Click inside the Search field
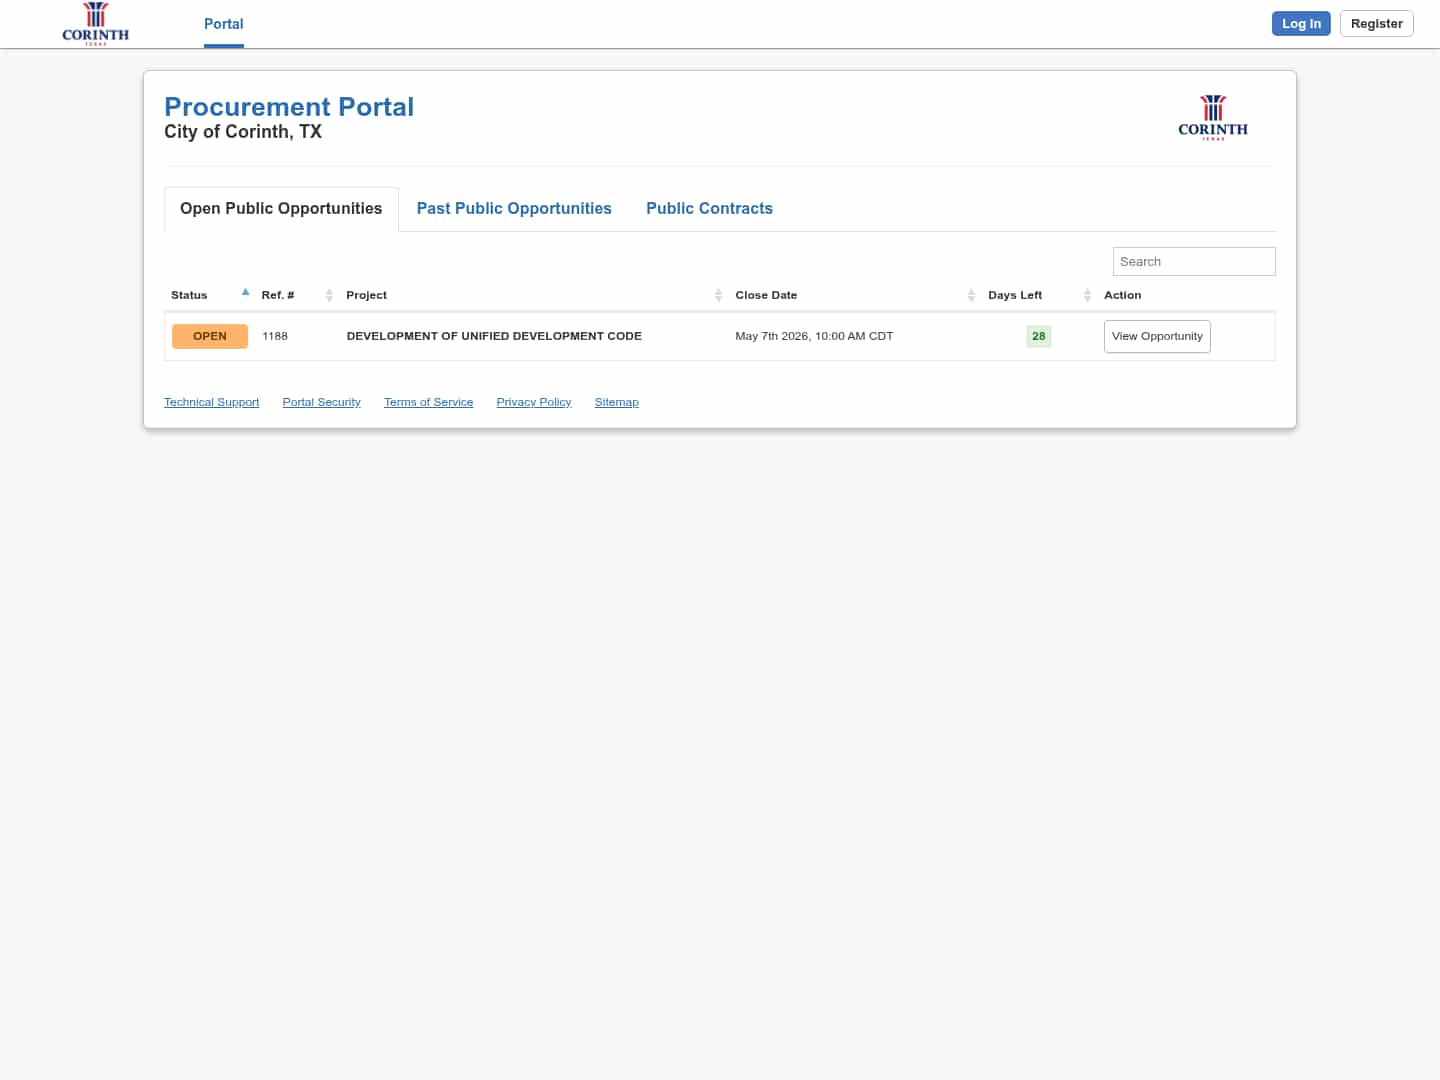Viewport: 1440px width, 1080px height. click(1193, 261)
